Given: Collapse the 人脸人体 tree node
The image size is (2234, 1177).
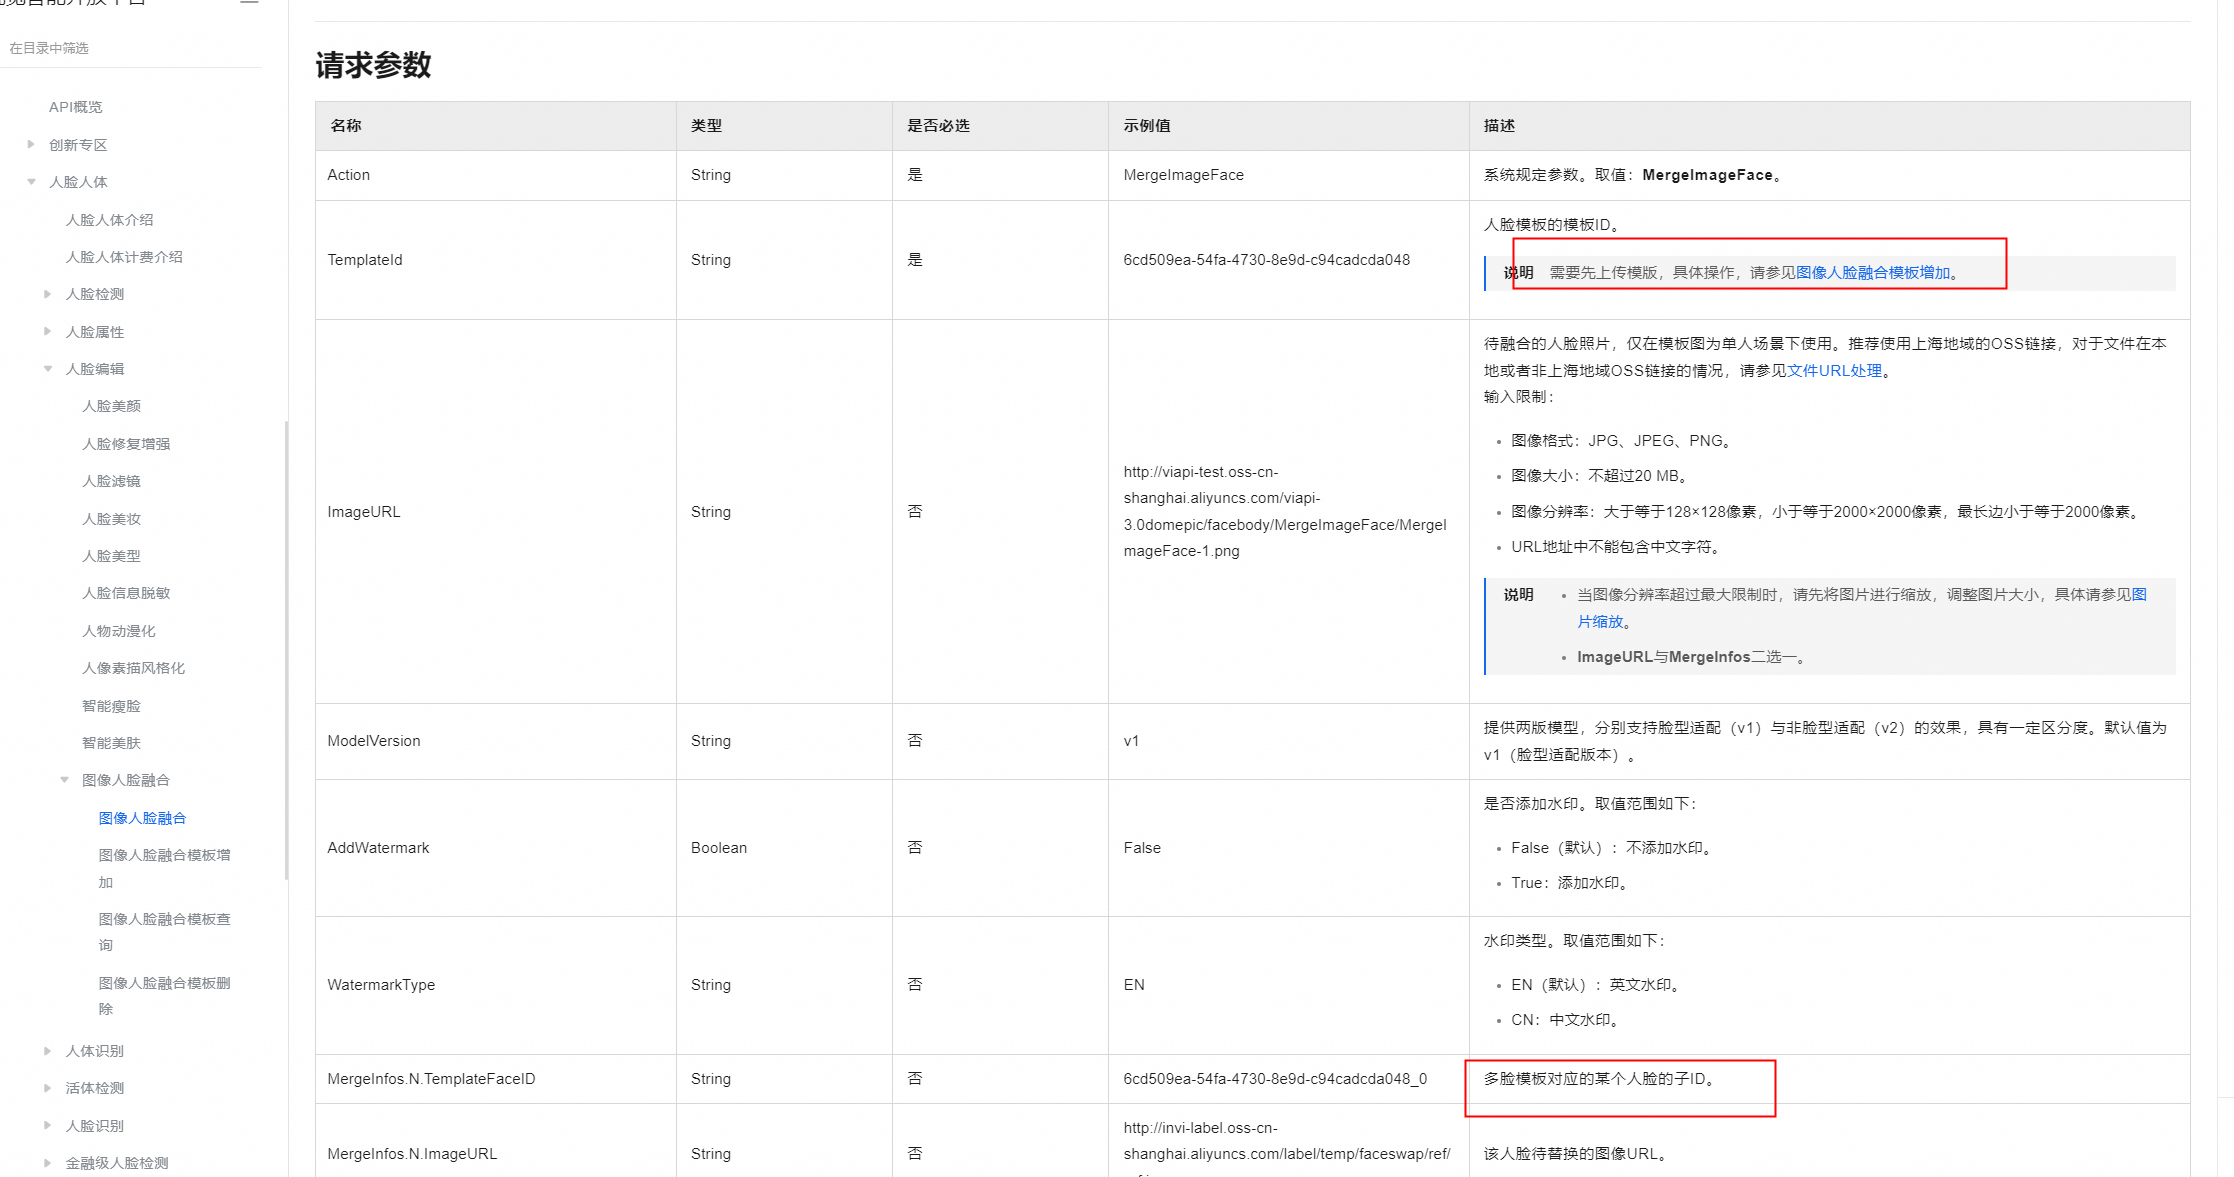Looking at the screenshot, I should [x=31, y=182].
